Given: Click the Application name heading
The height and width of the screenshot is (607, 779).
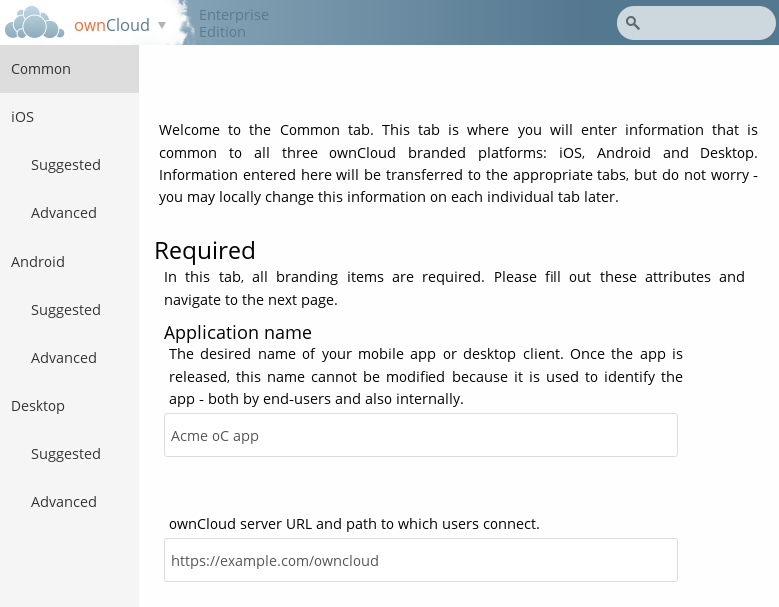Looking at the screenshot, I should pyautogui.click(x=238, y=333).
